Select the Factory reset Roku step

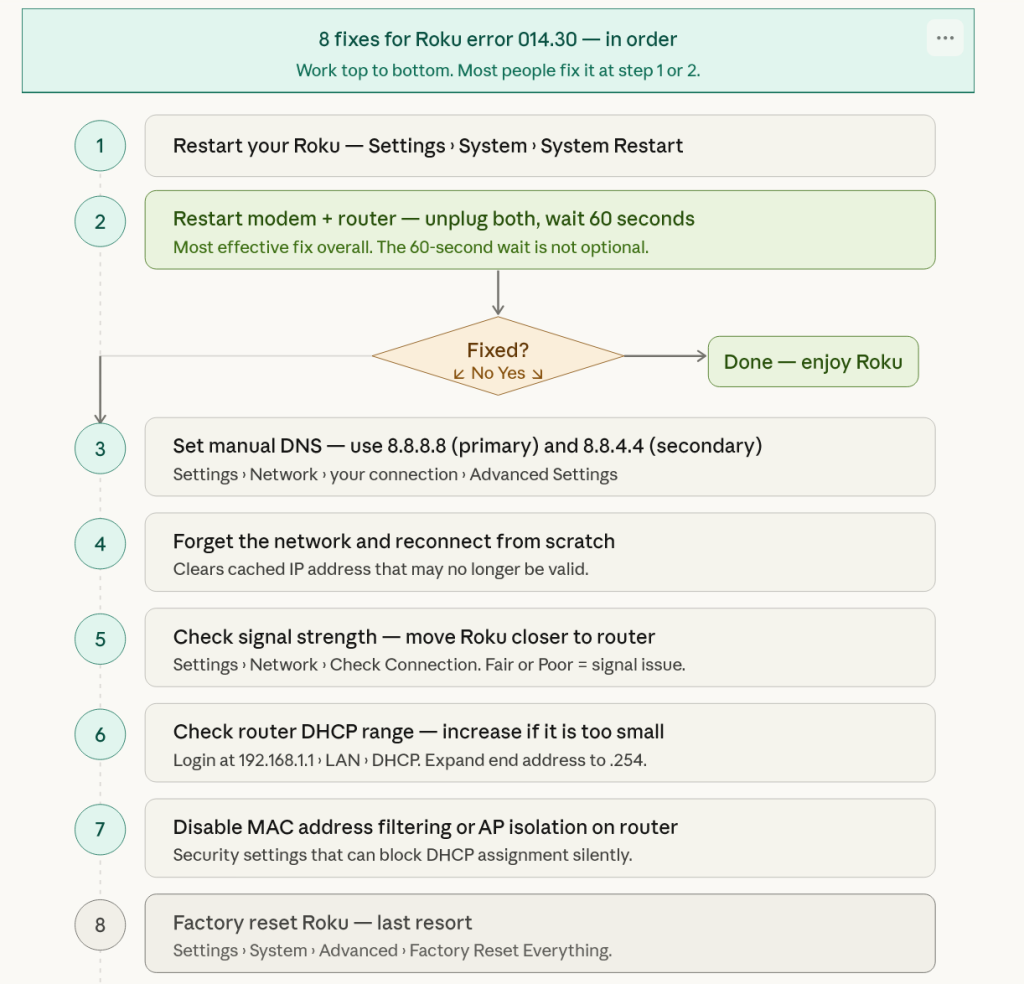[540, 933]
